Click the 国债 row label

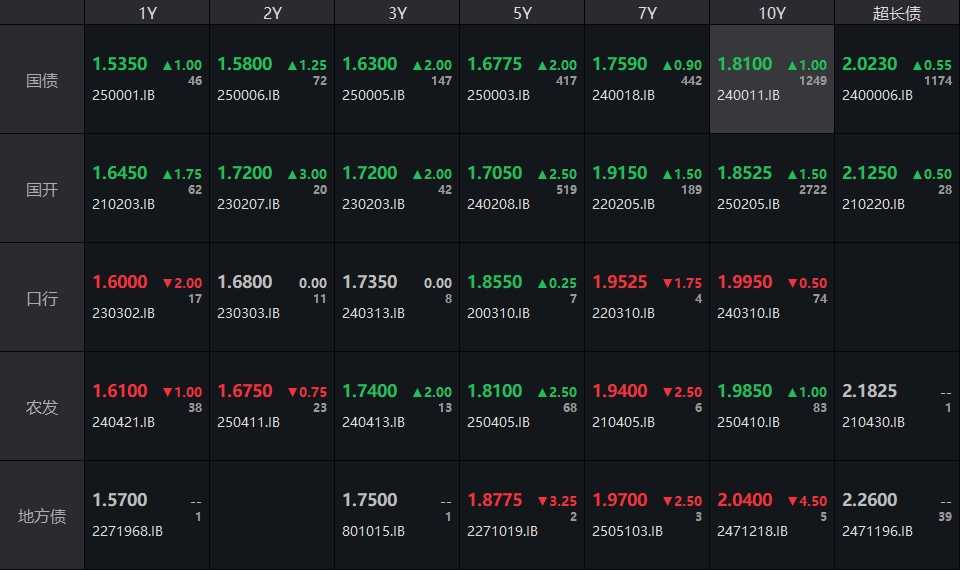42,80
